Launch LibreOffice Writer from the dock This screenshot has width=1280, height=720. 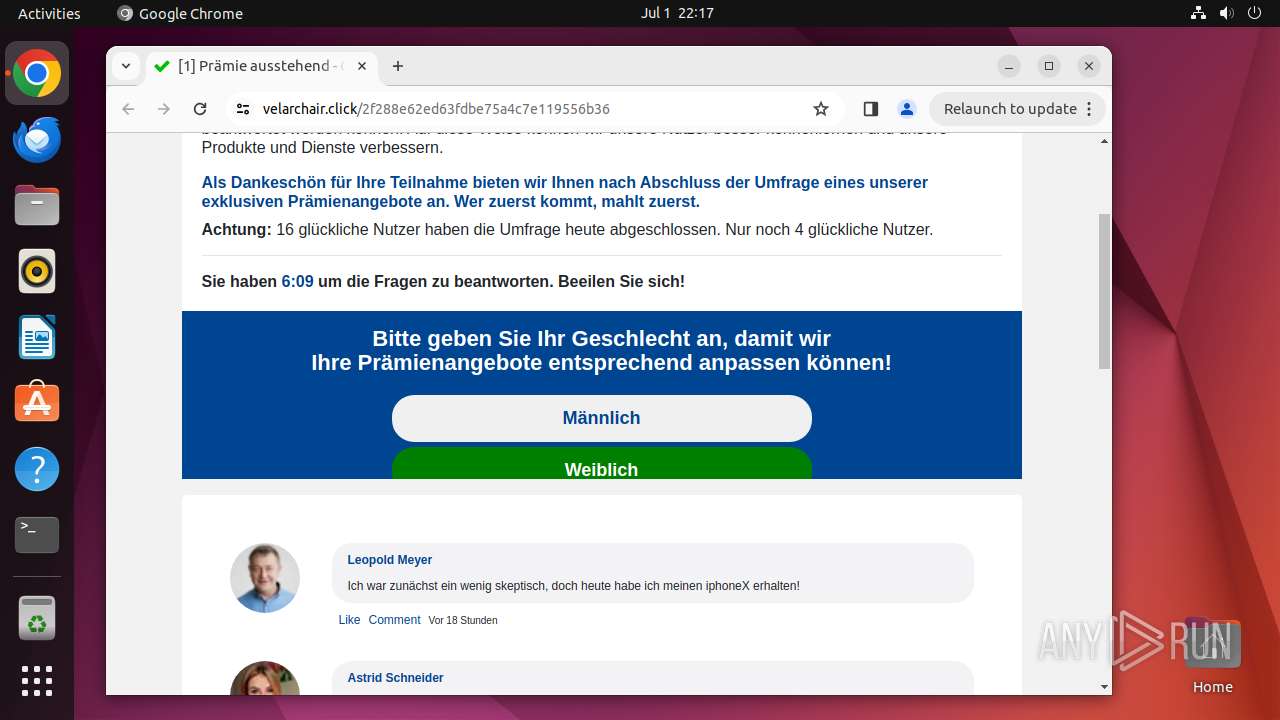click(37, 337)
